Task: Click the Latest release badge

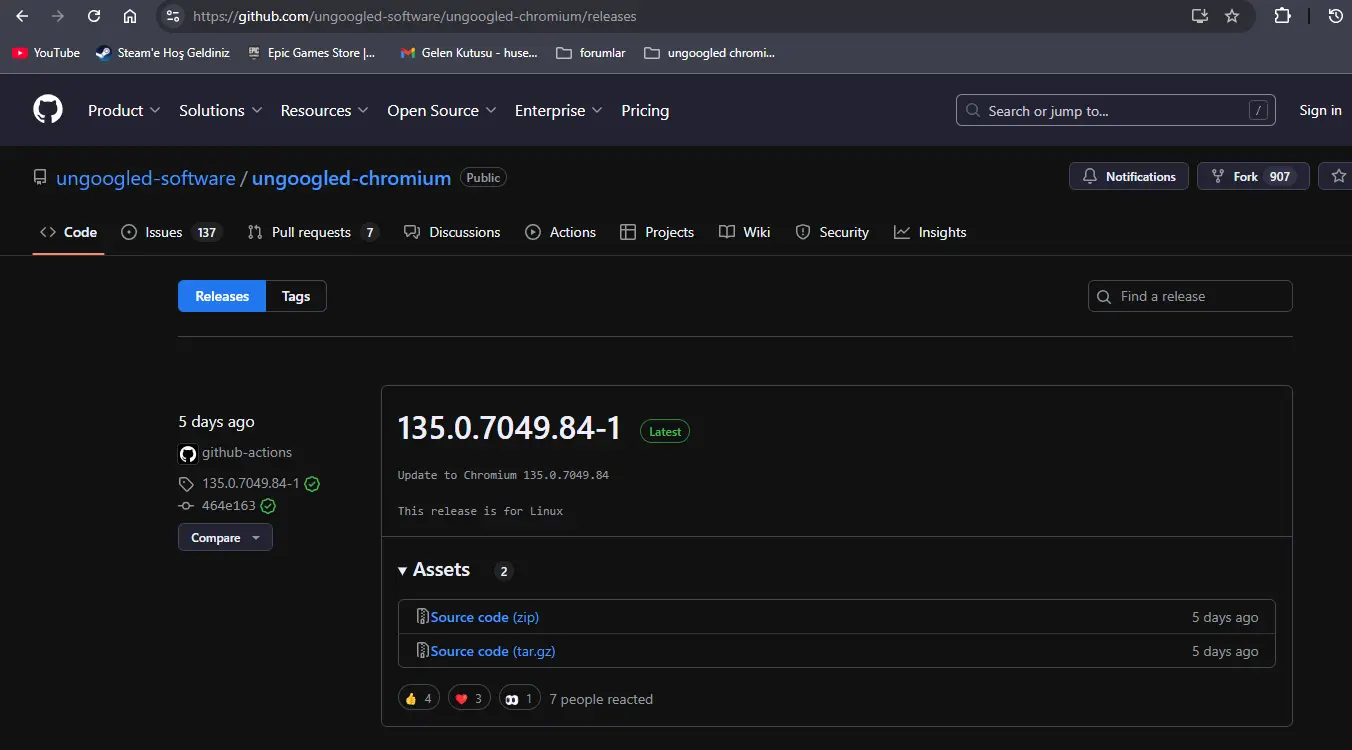Action: 665,432
